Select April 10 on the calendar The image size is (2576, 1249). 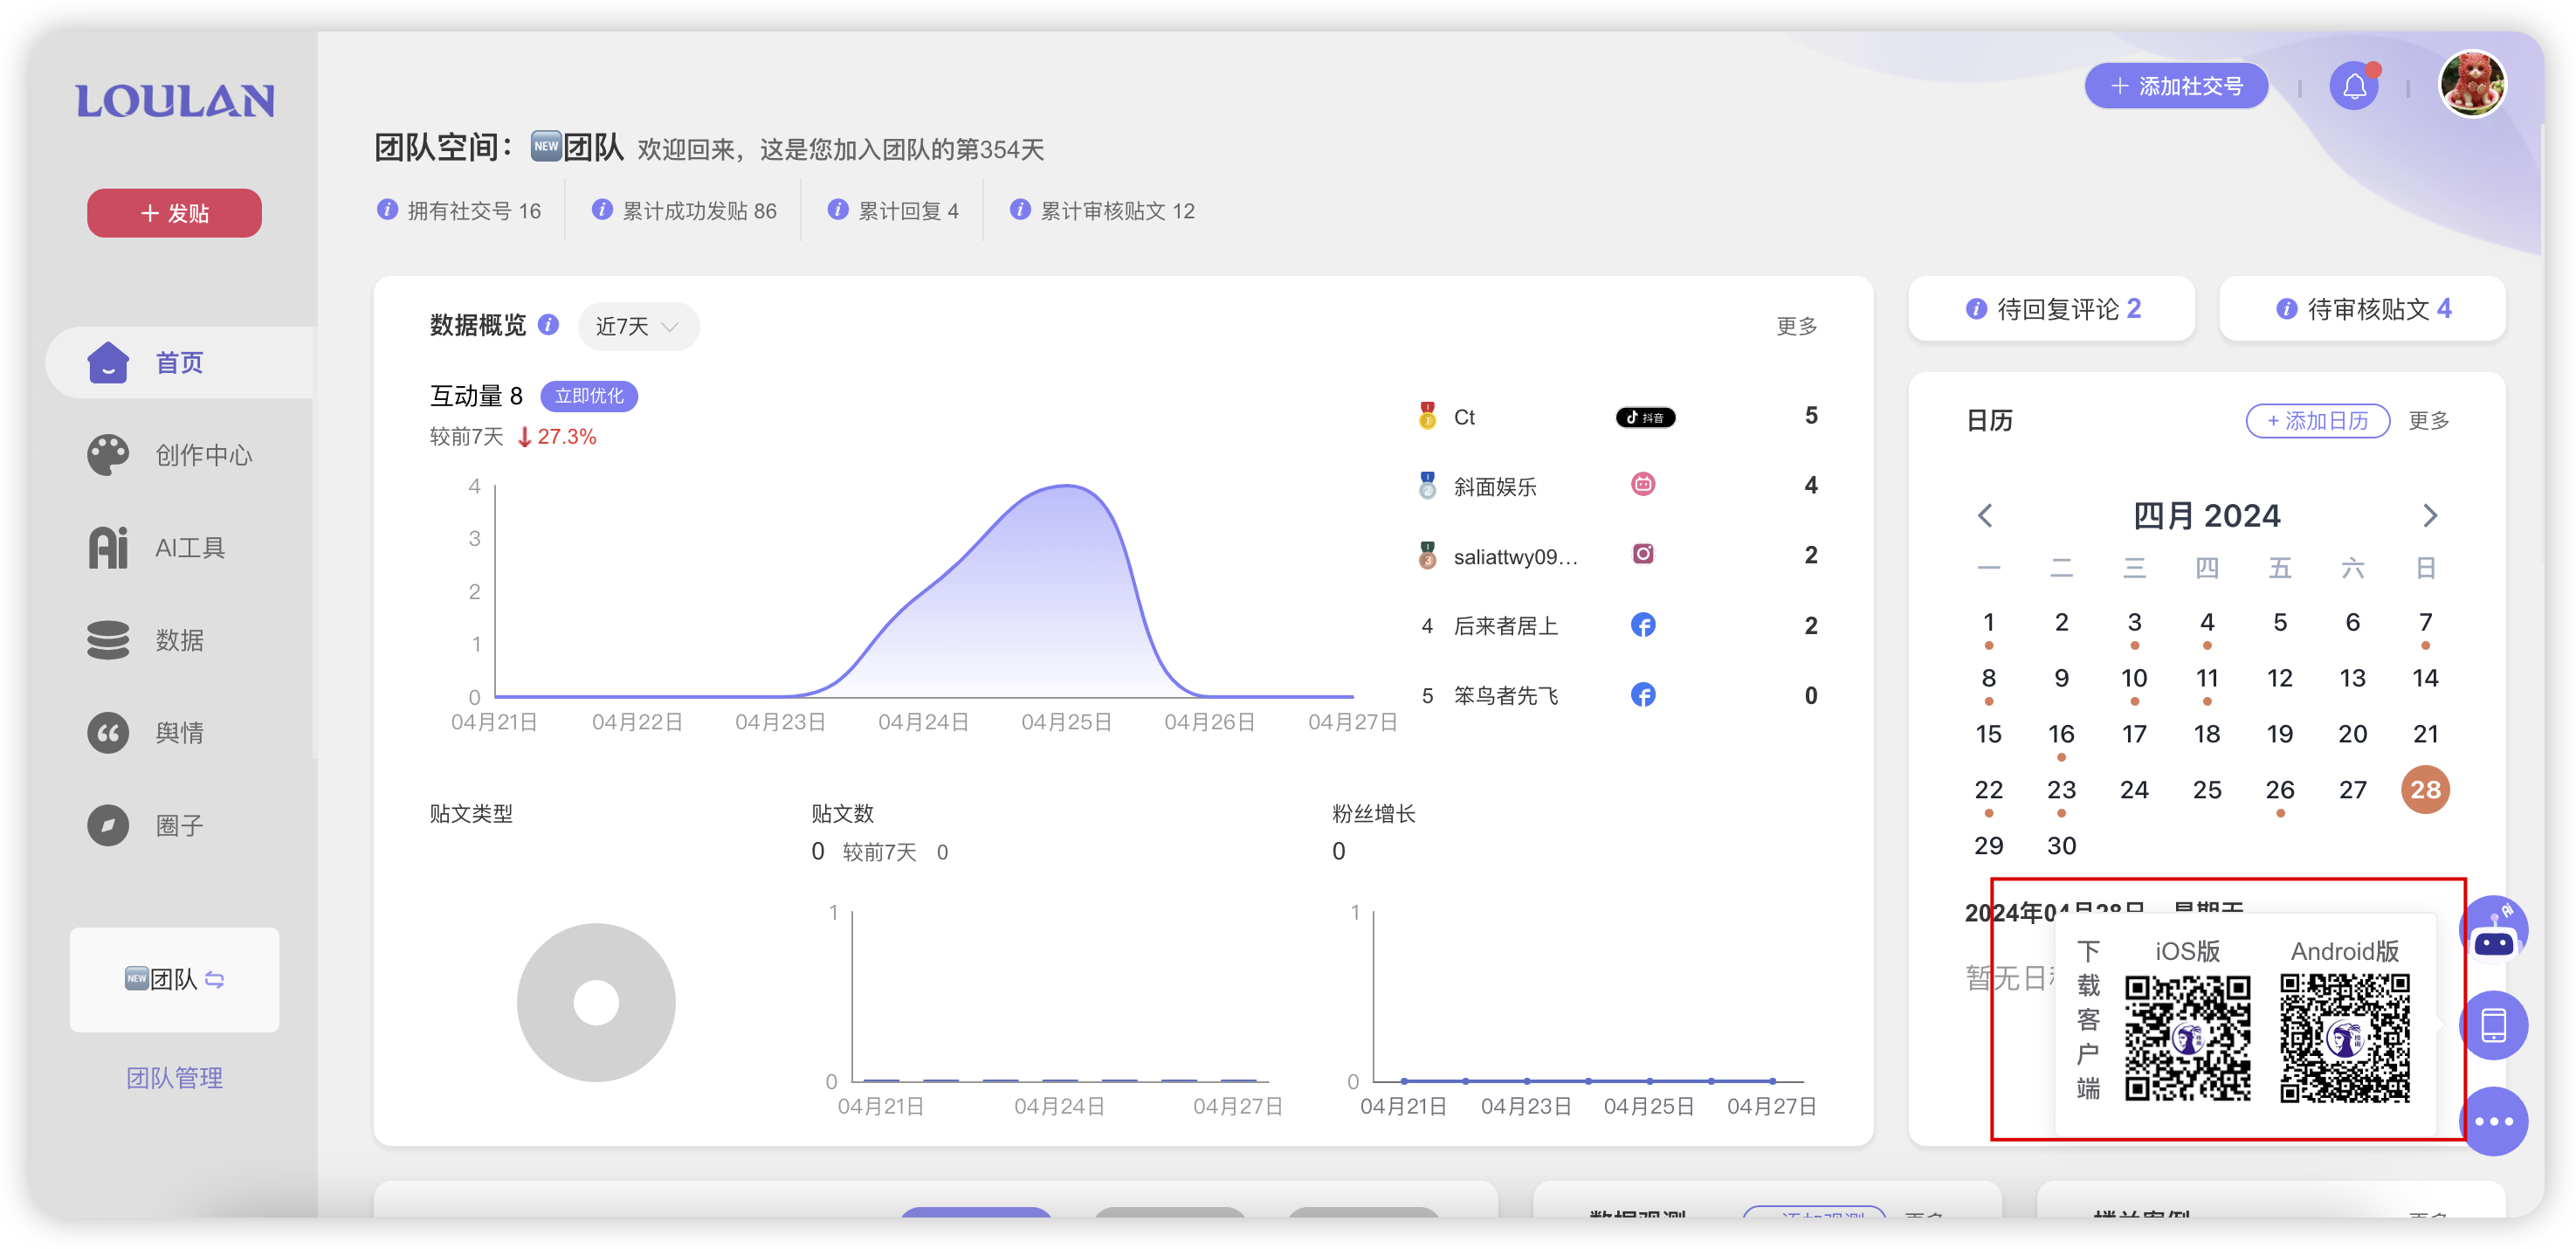(2134, 679)
